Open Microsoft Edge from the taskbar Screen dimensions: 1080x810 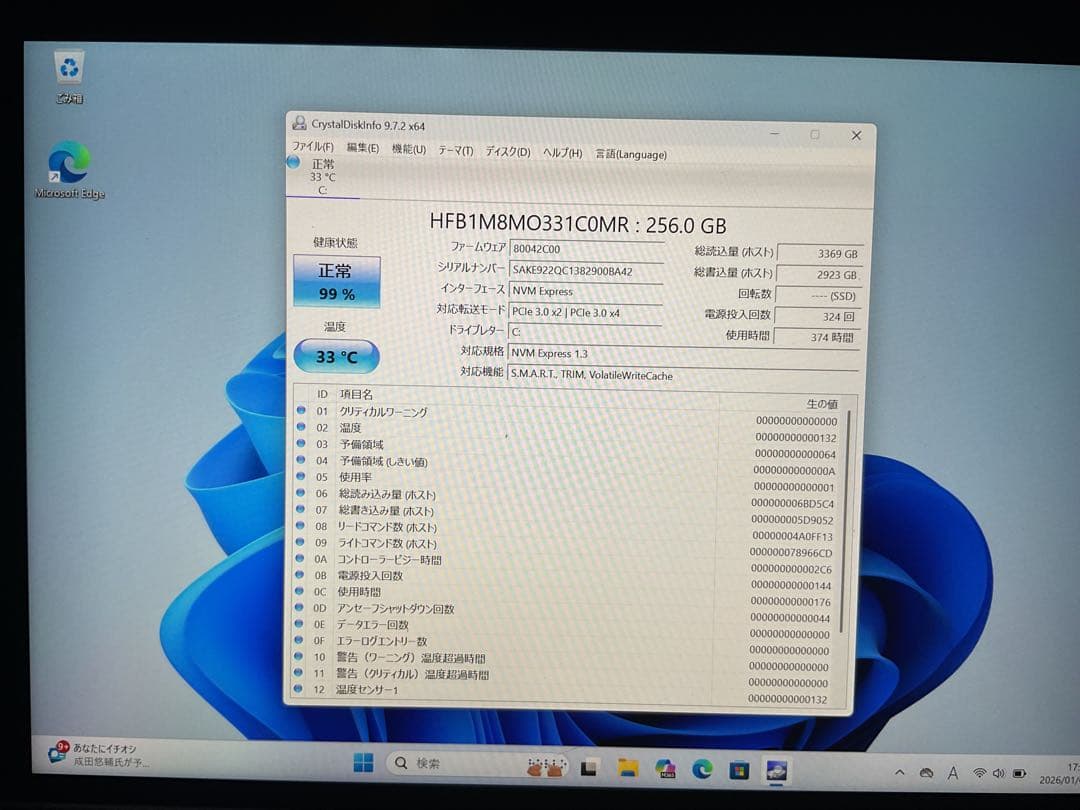tap(702, 769)
